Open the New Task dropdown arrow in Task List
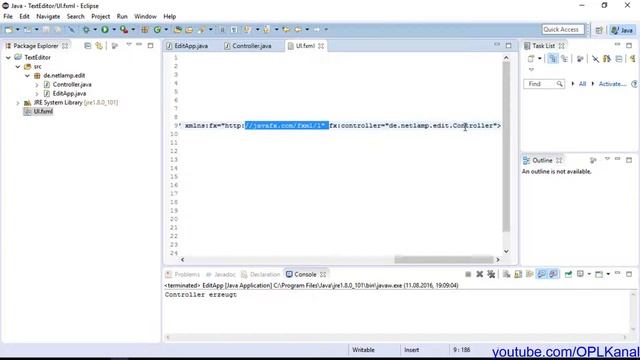The image size is (640, 360). pos(540,59)
